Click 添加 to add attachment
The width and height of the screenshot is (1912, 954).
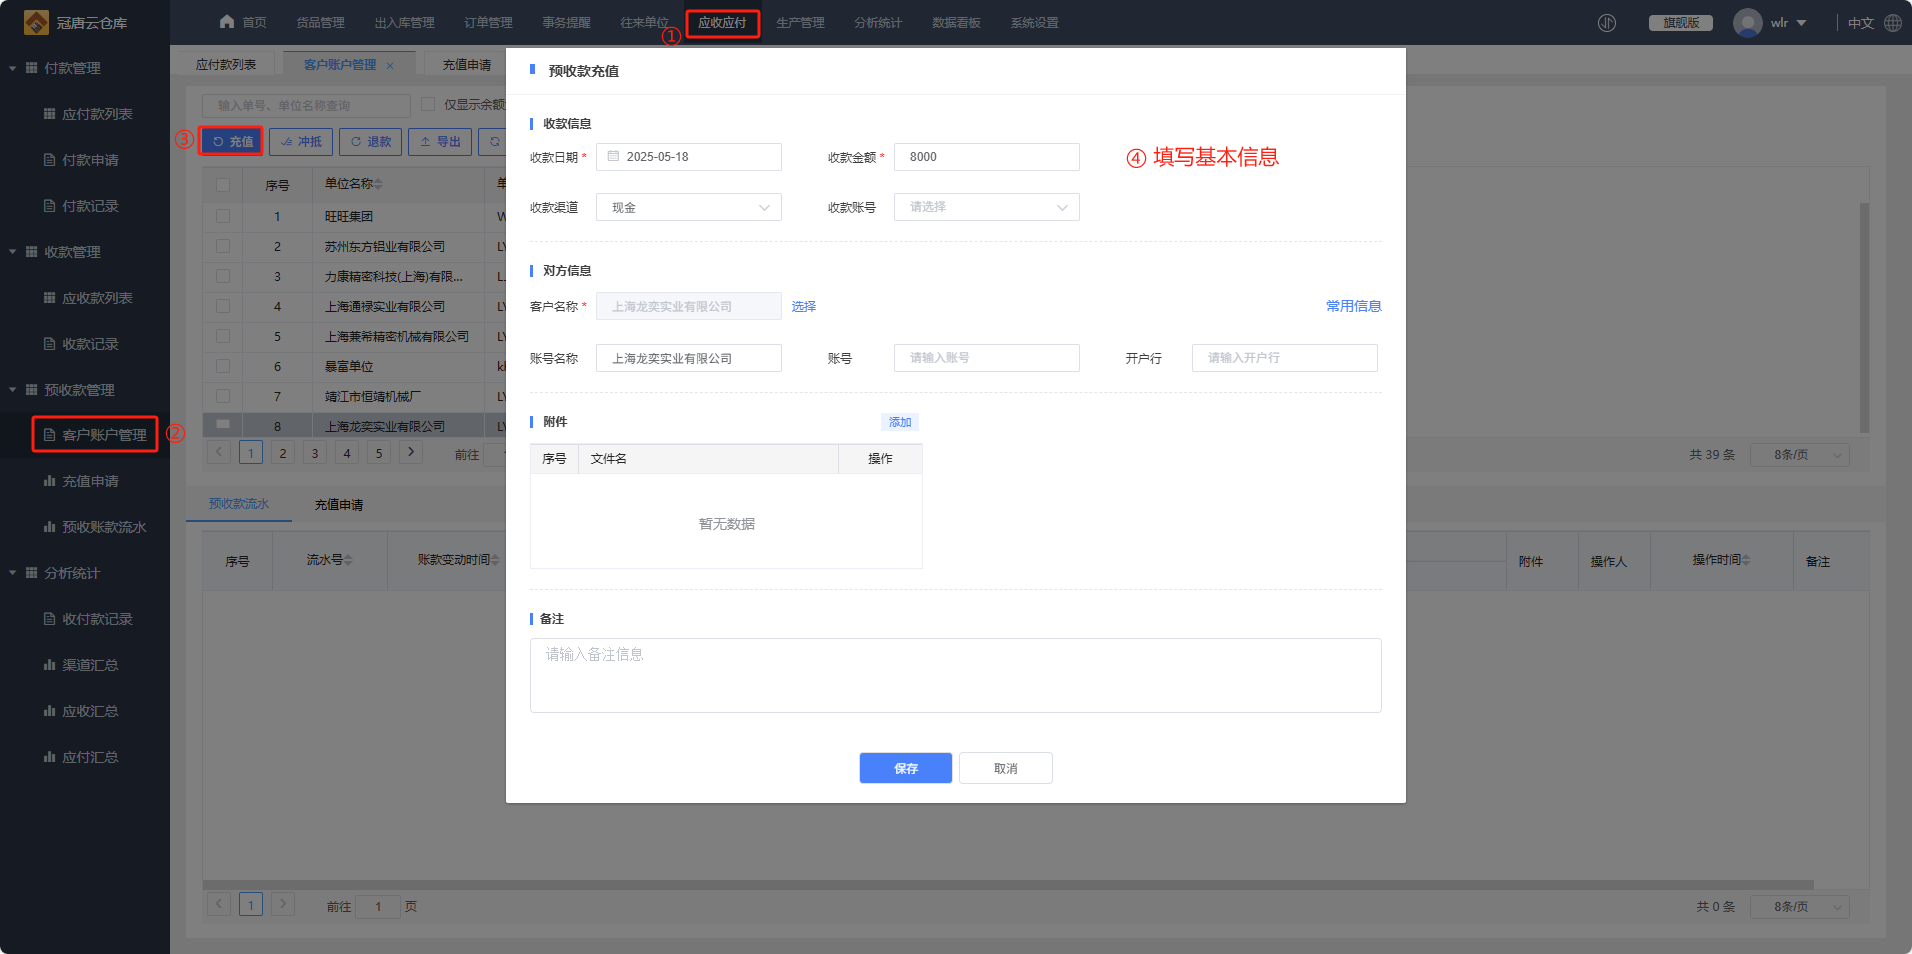pyautogui.click(x=900, y=422)
